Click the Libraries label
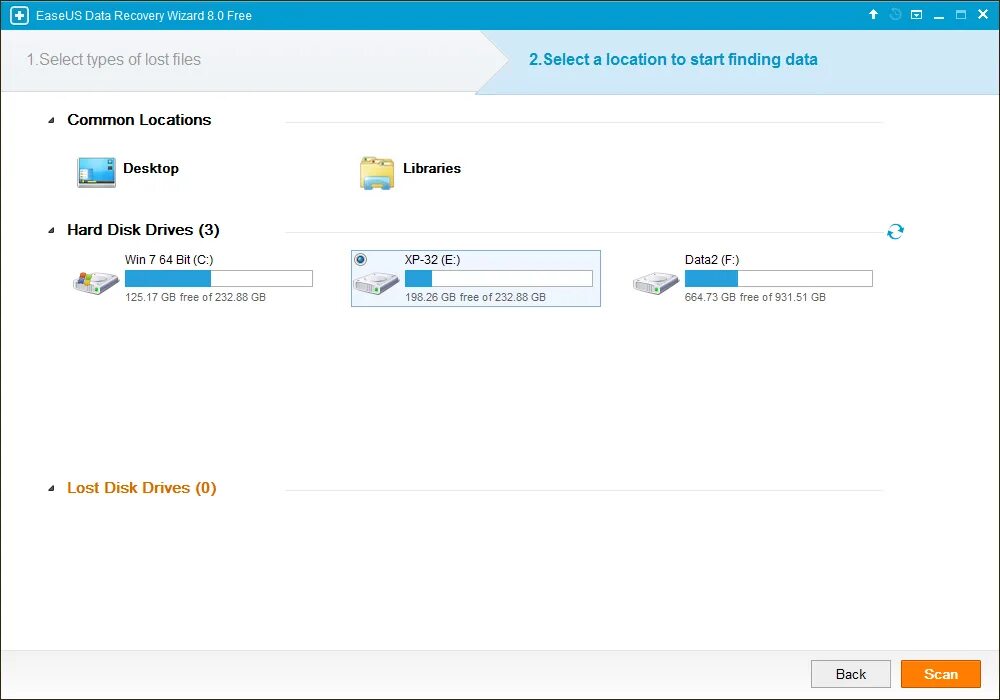Viewport: 1000px width, 700px height. pos(432,168)
